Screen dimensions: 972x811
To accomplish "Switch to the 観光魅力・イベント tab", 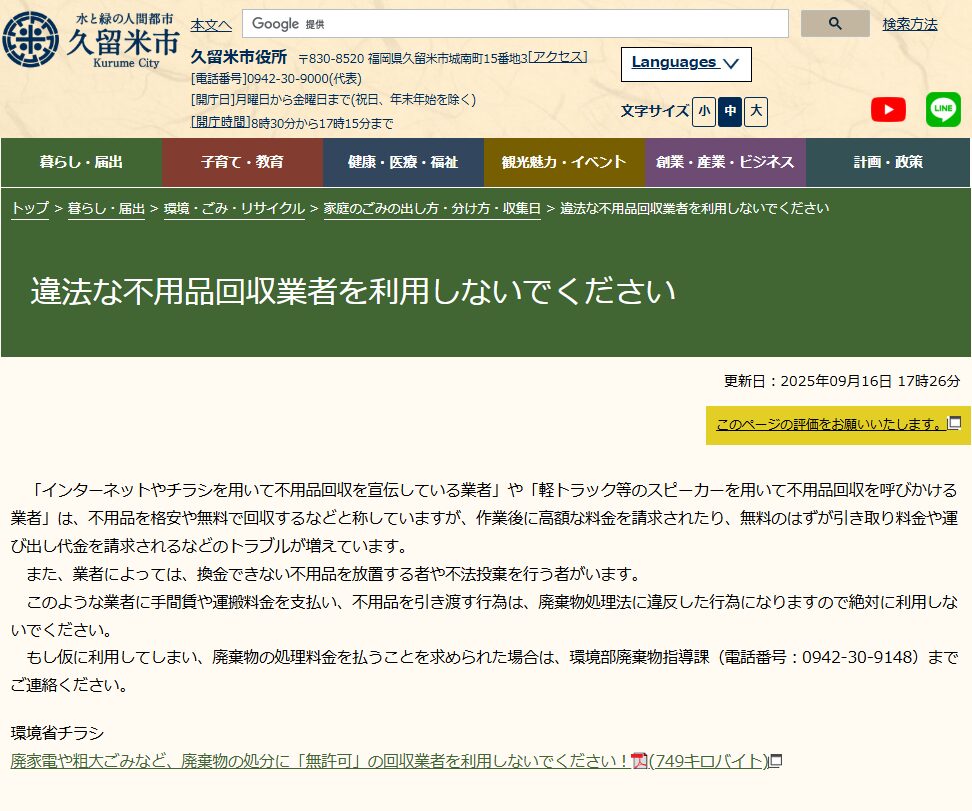I will (x=565, y=161).
